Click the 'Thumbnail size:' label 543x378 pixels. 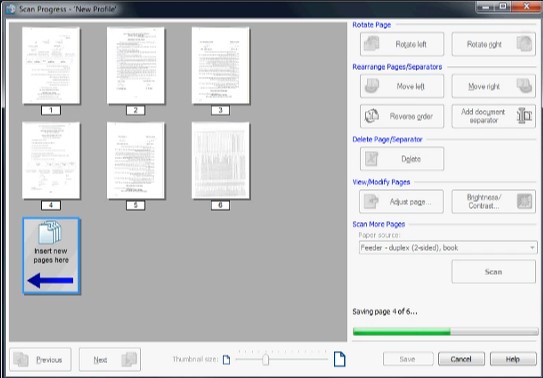coord(196,360)
